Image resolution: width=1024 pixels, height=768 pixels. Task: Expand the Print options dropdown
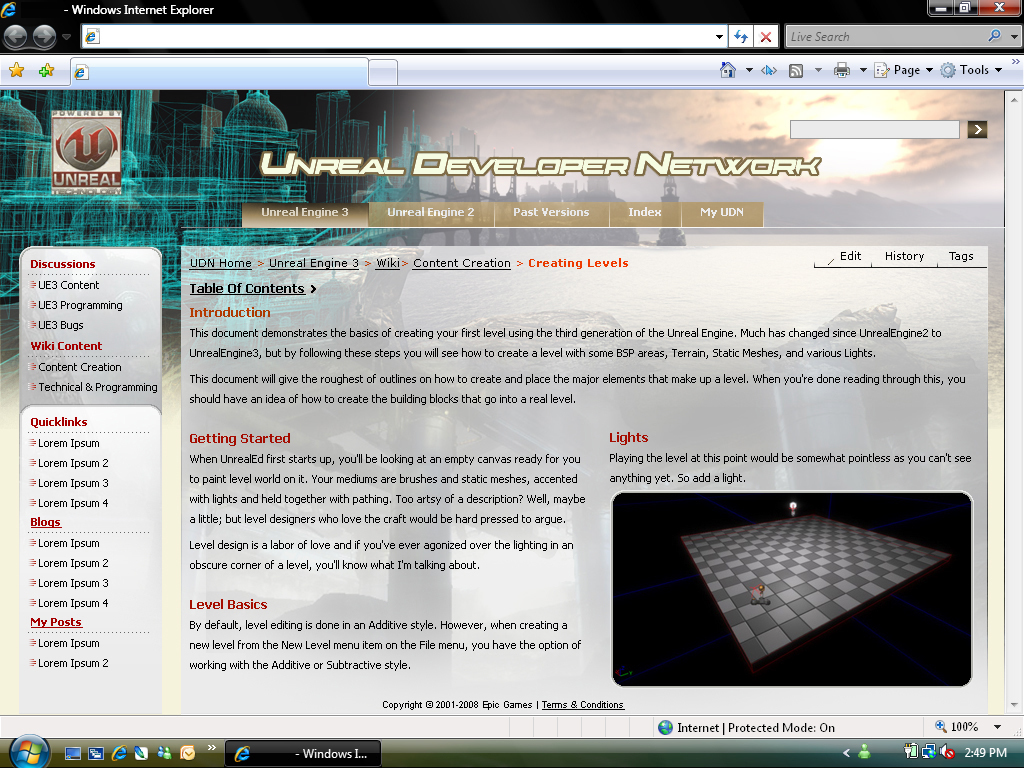(863, 70)
